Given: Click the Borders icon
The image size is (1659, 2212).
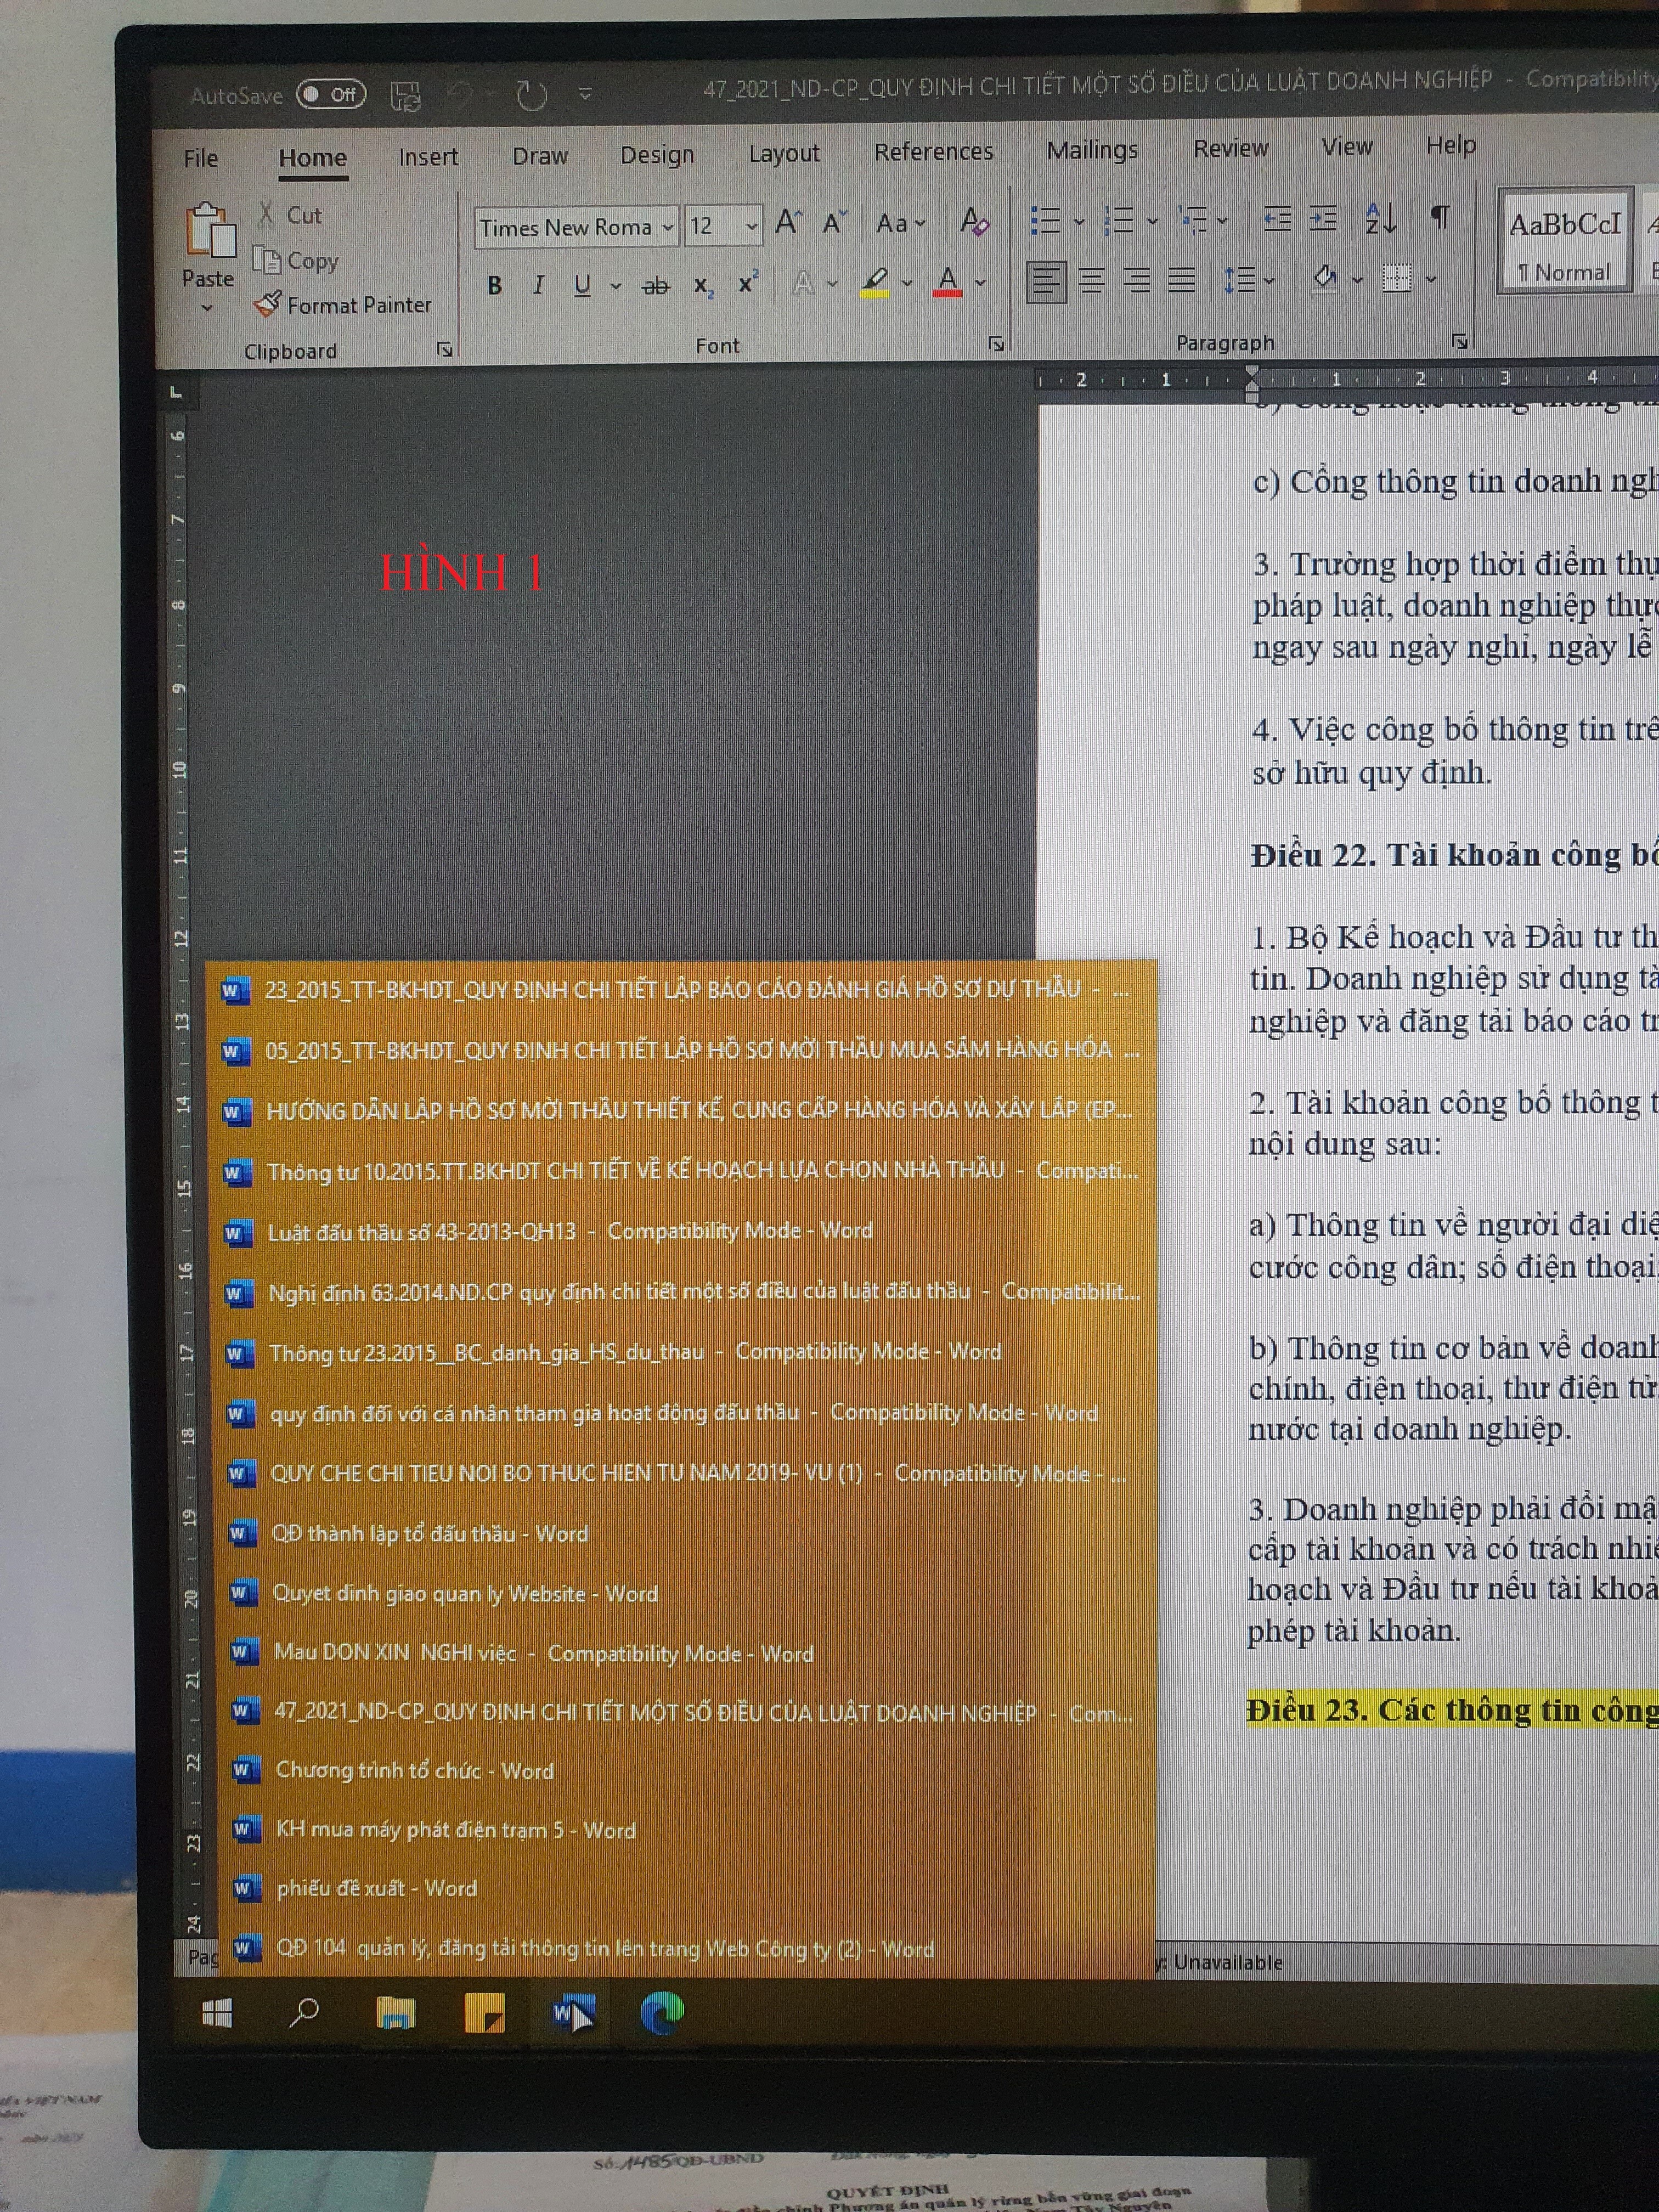Looking at the screenshot, I should click(1397, 277).
